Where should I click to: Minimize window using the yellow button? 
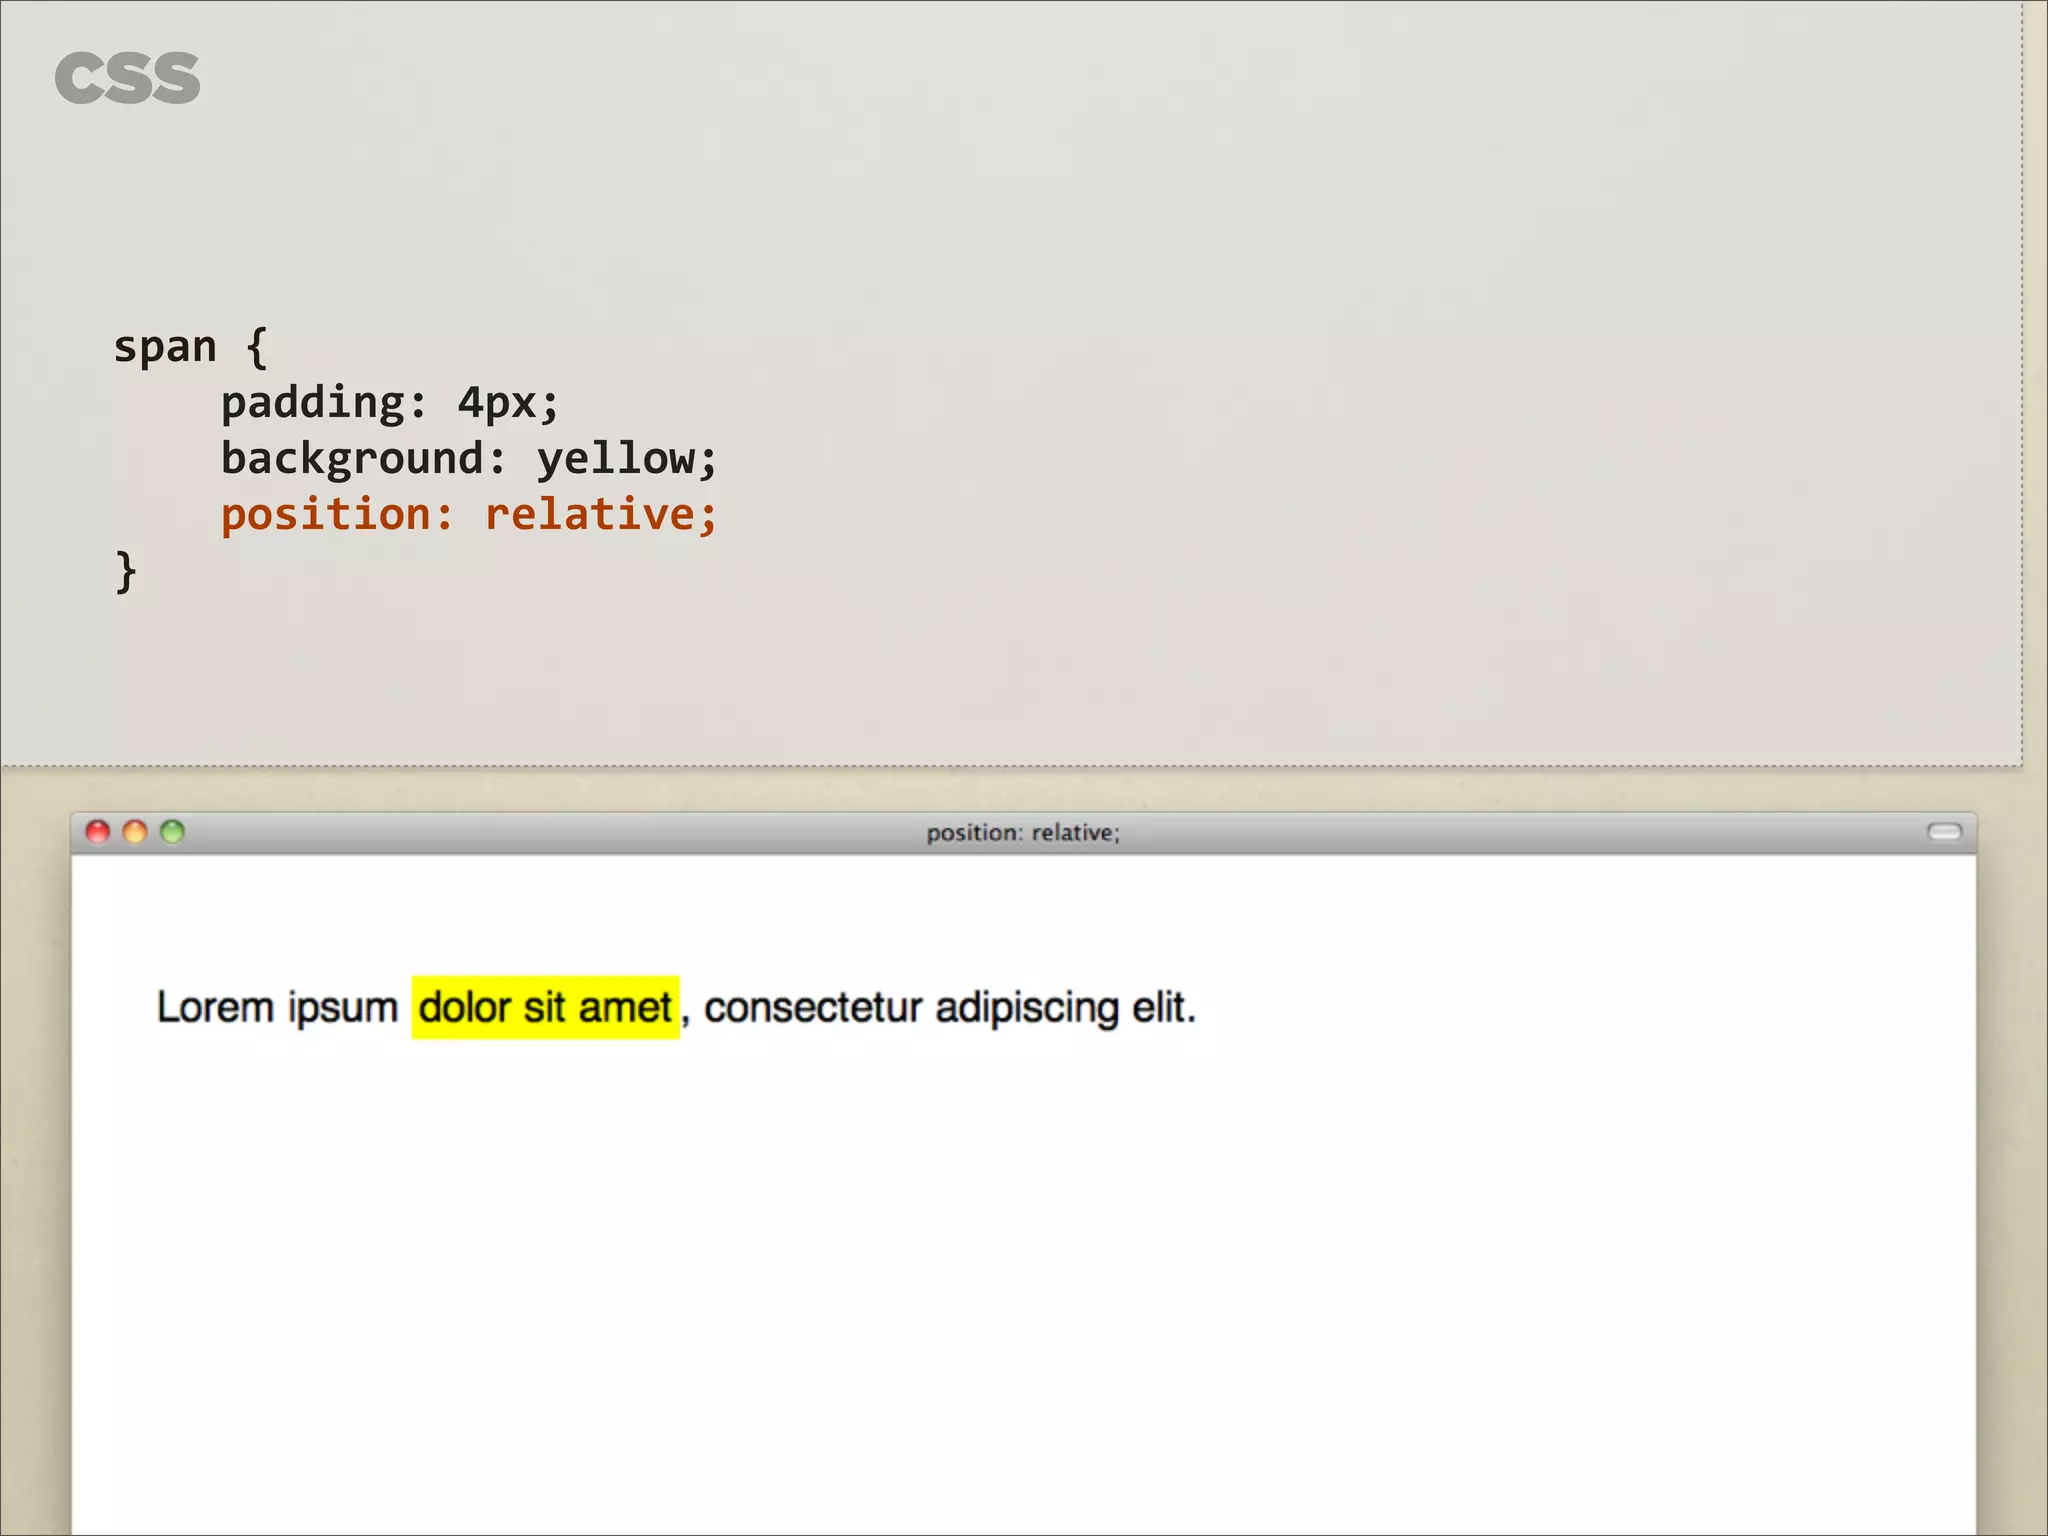(x=135, y=832)
